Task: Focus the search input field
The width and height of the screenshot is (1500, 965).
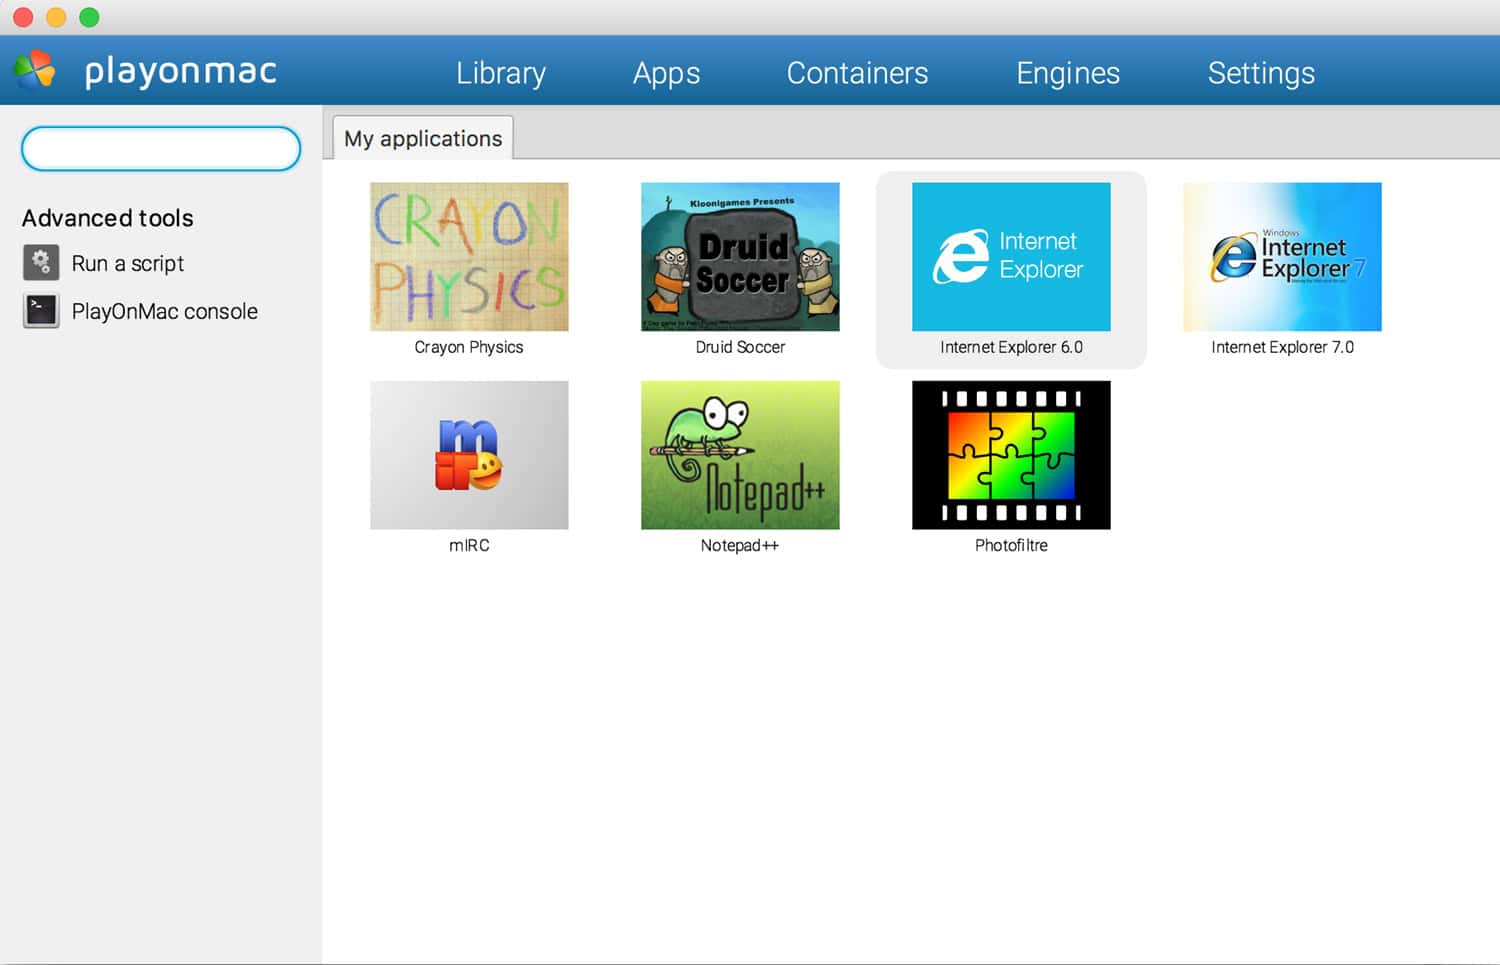Action: point(161,149)
